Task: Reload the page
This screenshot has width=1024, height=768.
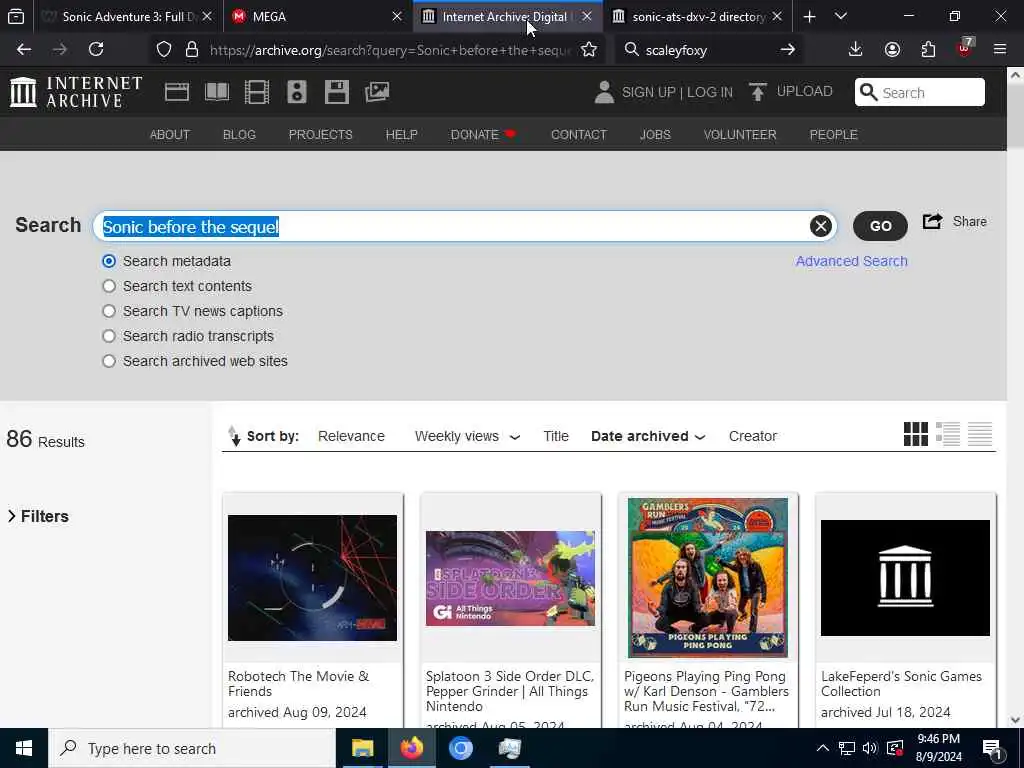Action: pos(96,50)
